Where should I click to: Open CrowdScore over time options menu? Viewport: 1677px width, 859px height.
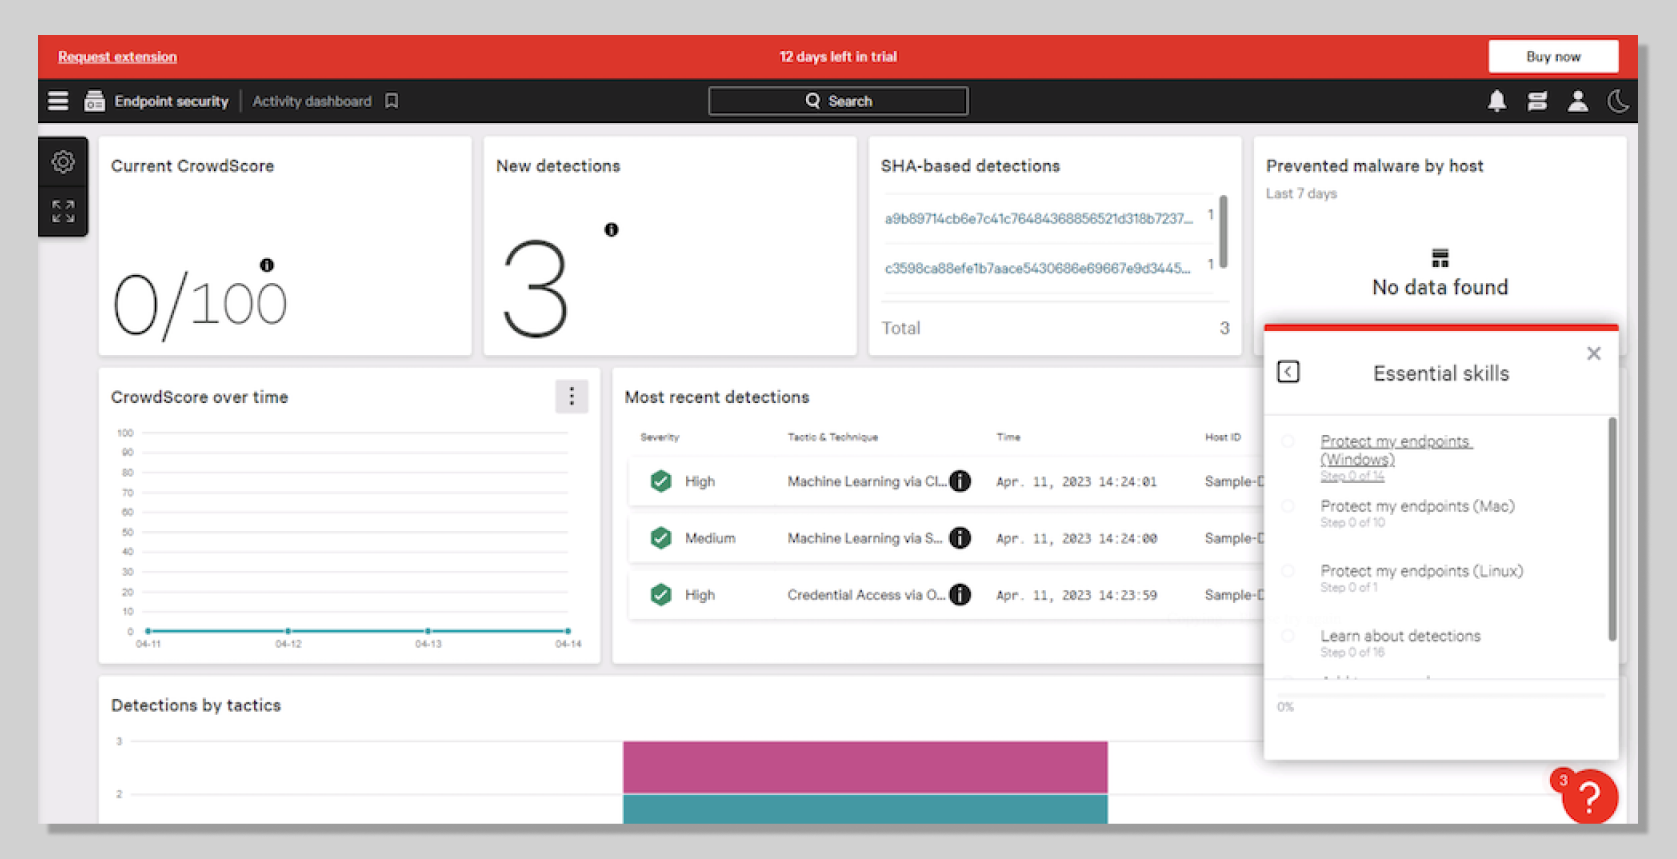pos(572,397)
